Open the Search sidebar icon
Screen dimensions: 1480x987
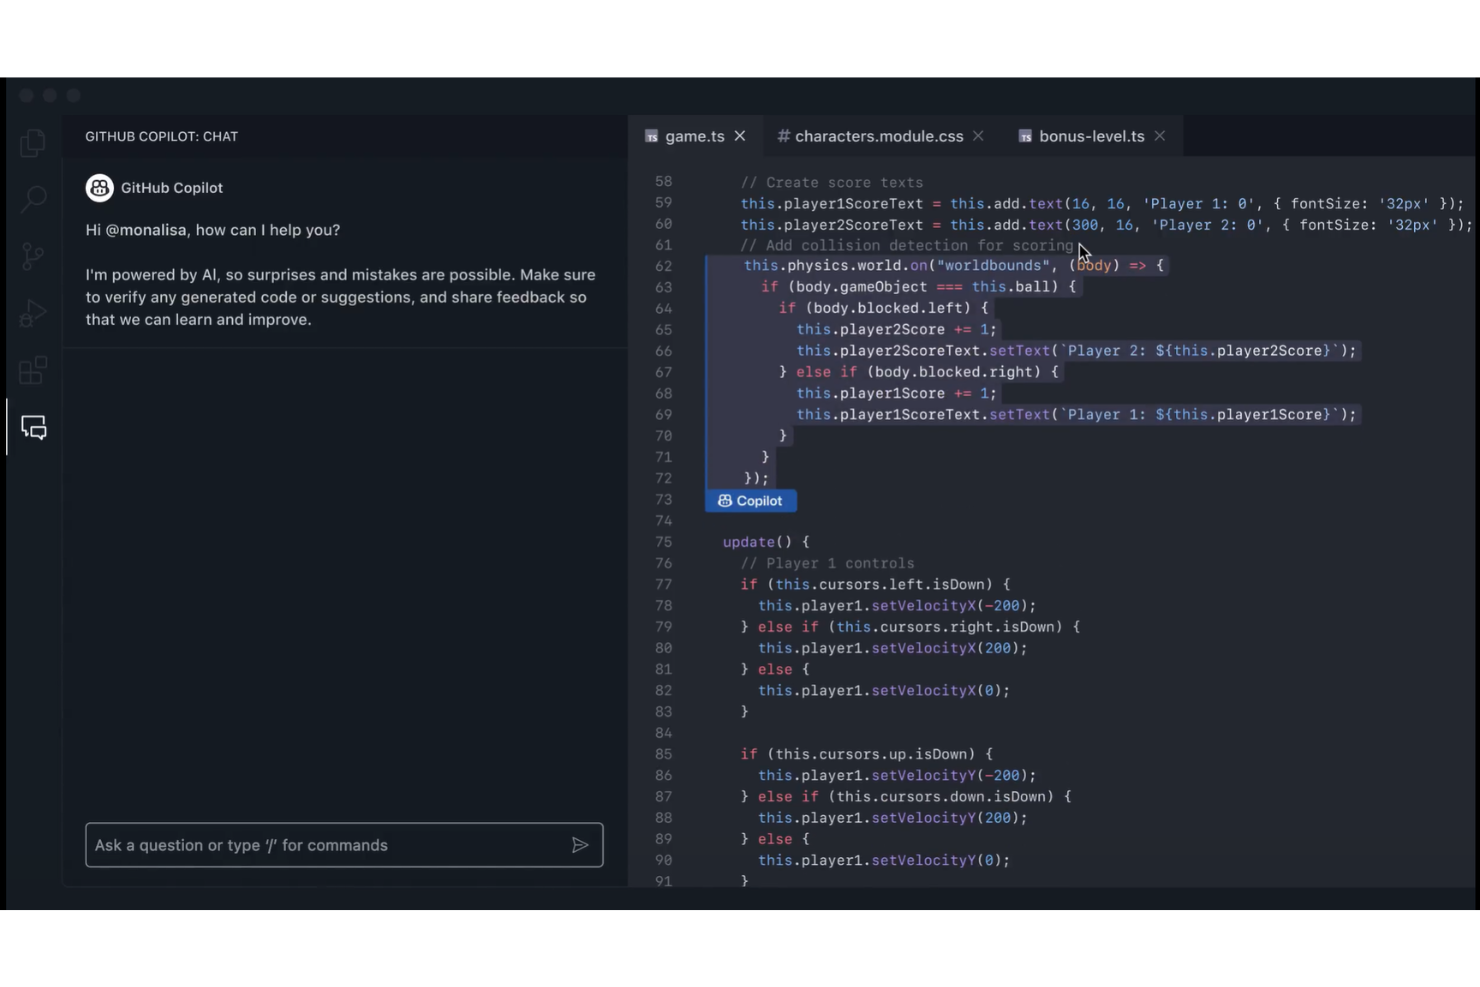32,199
